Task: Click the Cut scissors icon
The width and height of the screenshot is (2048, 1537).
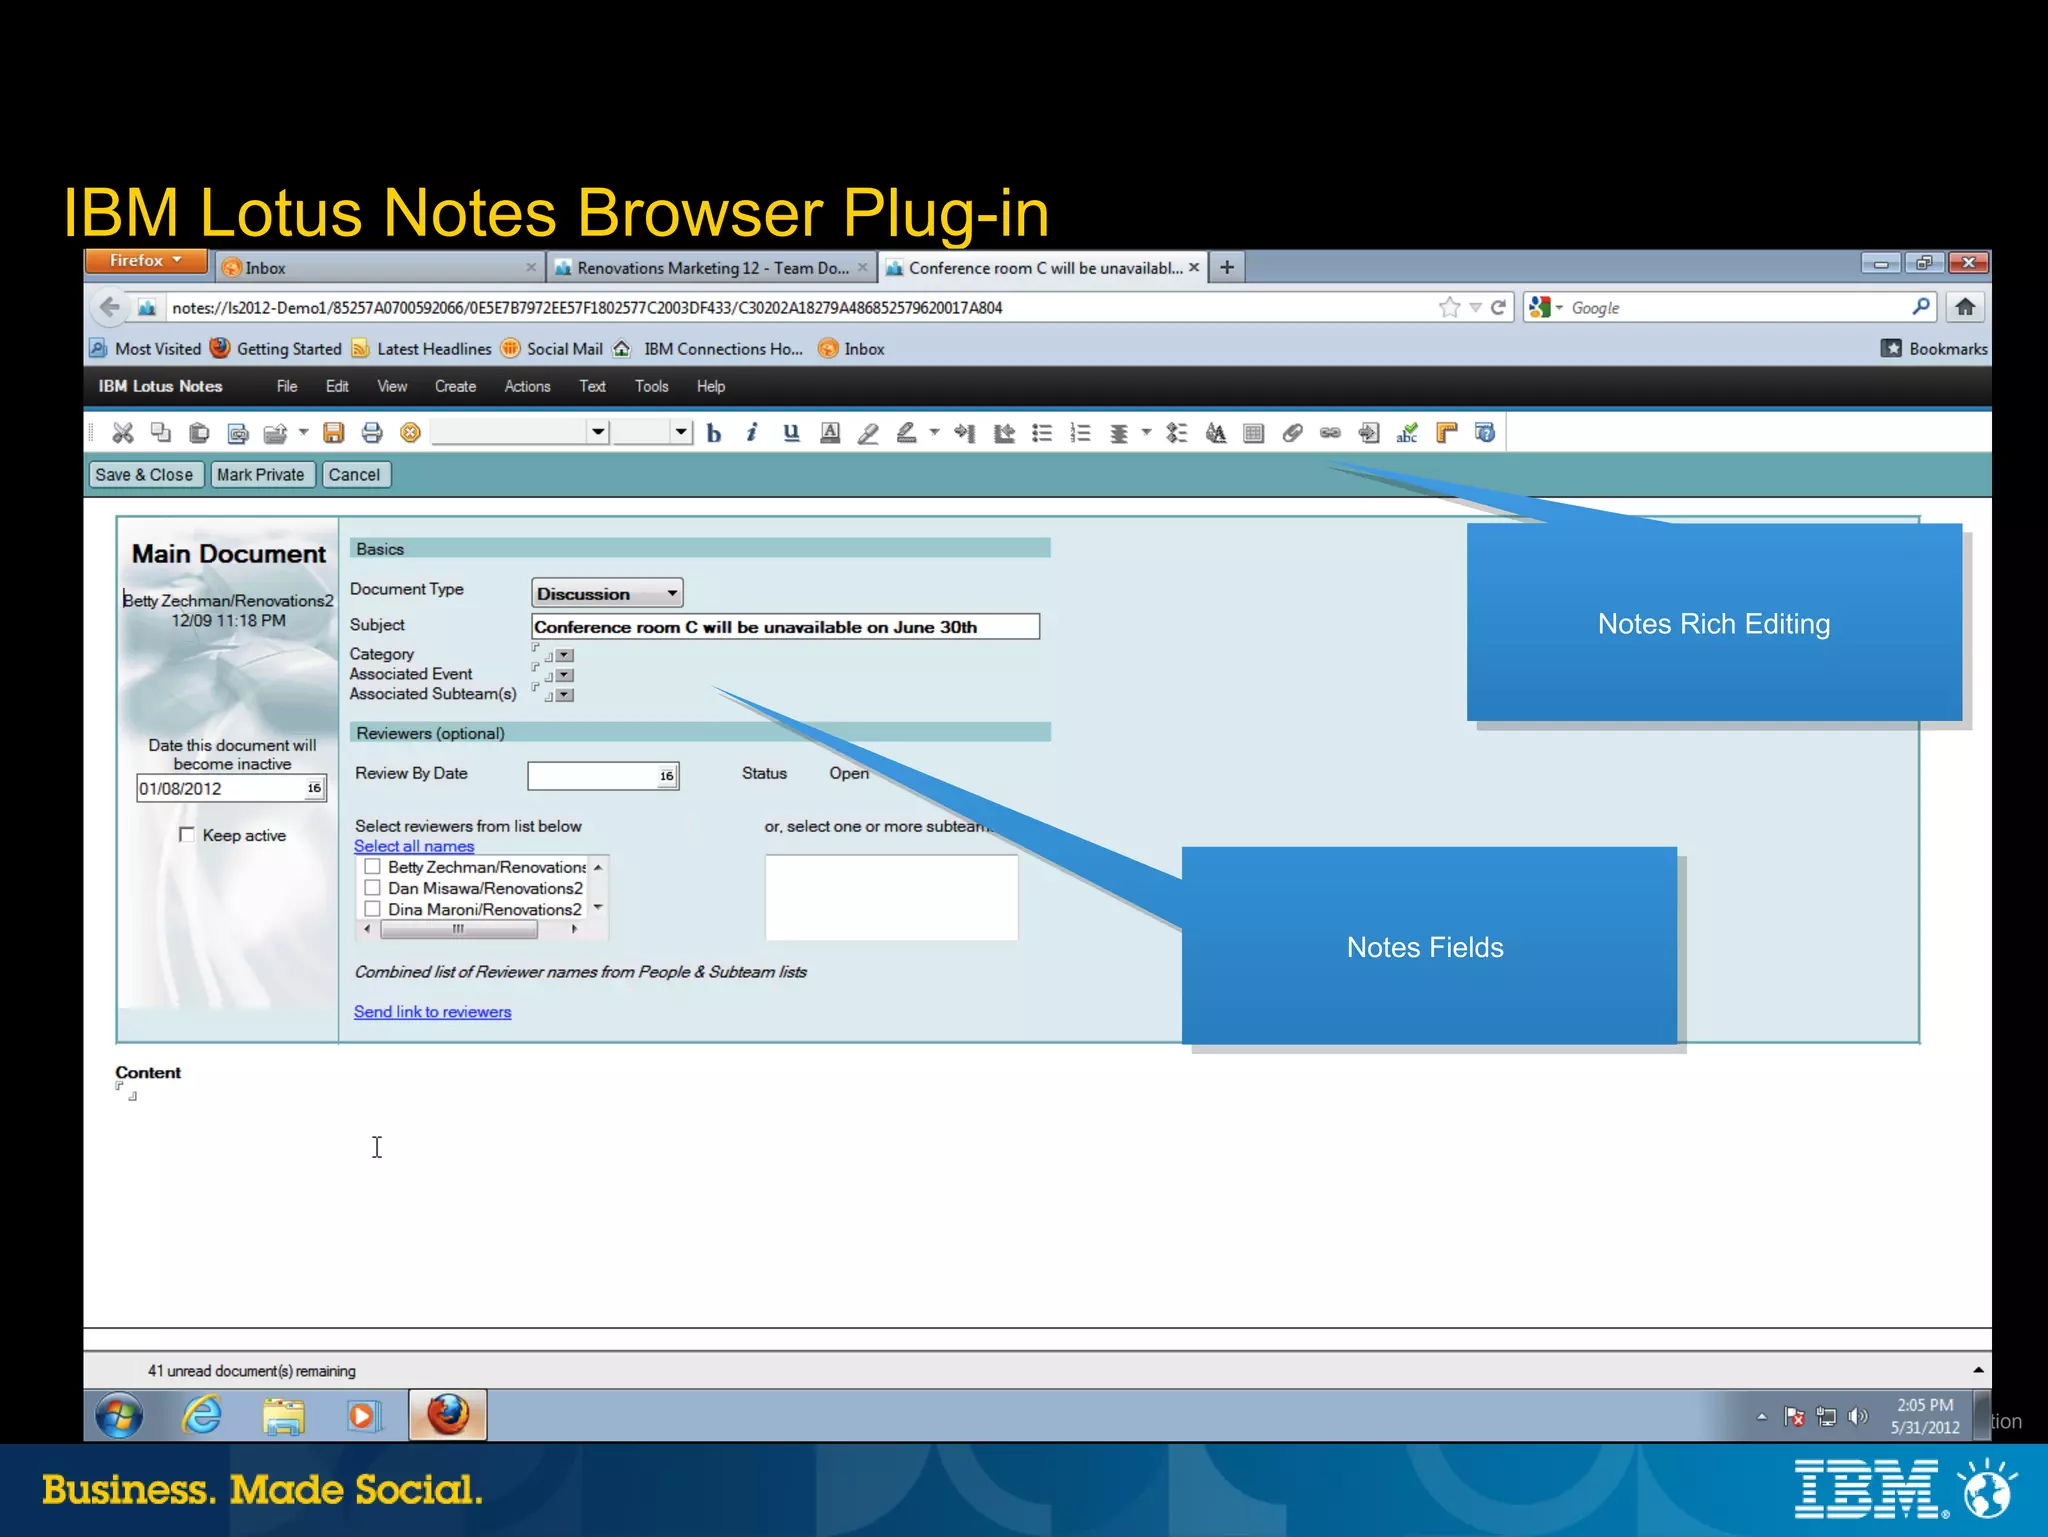Action: coord(123,433)
